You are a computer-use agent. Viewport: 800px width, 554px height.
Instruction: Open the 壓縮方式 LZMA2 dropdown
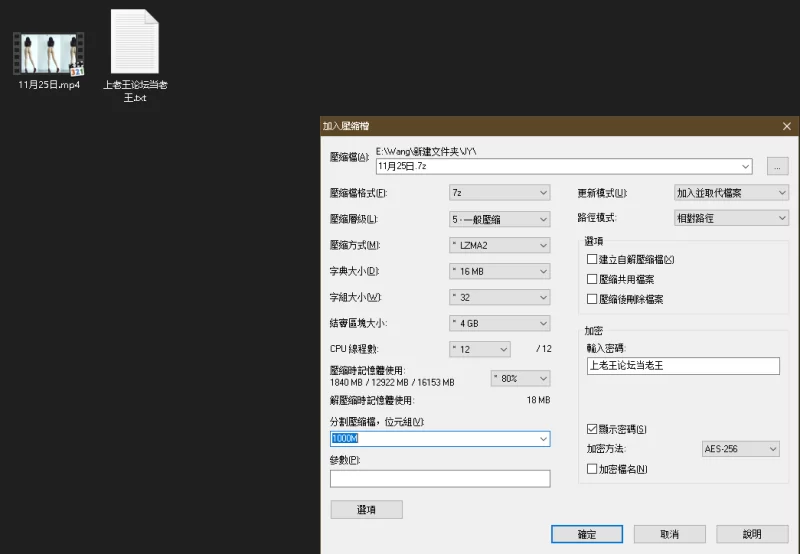(499, 245)
